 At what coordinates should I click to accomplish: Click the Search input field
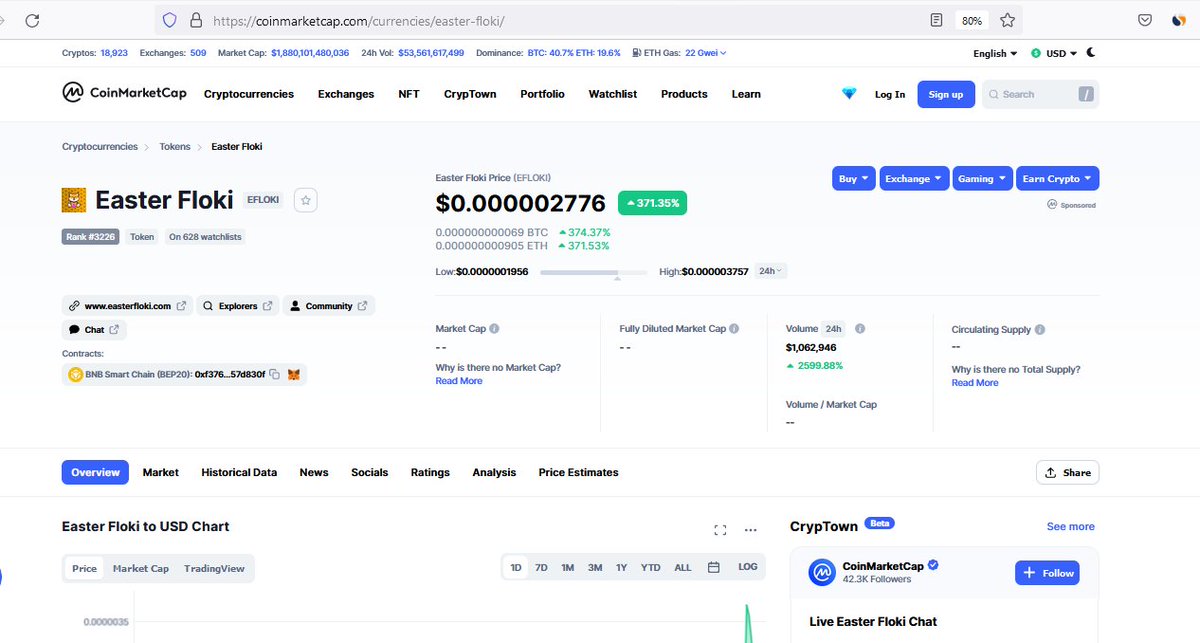click(1040, 94)
